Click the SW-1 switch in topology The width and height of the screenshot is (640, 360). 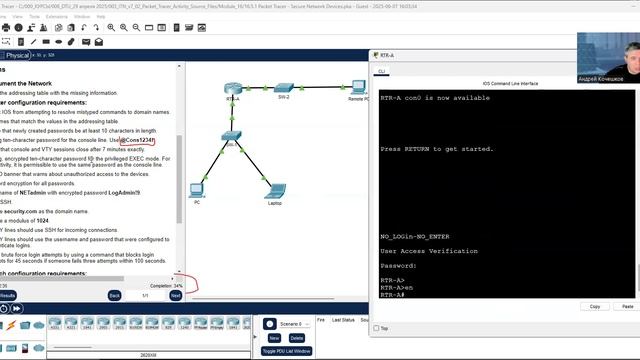(x=231, y=136)
